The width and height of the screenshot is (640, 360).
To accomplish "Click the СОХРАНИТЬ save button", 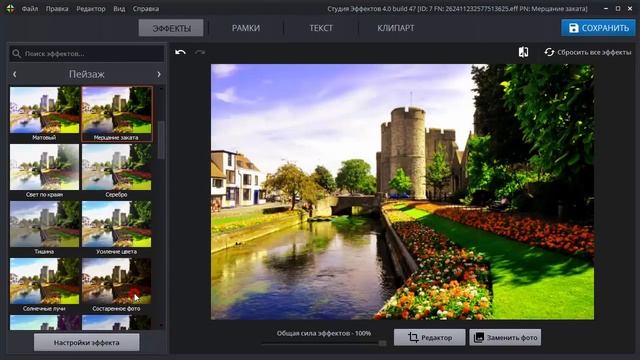I will [598, 28].
